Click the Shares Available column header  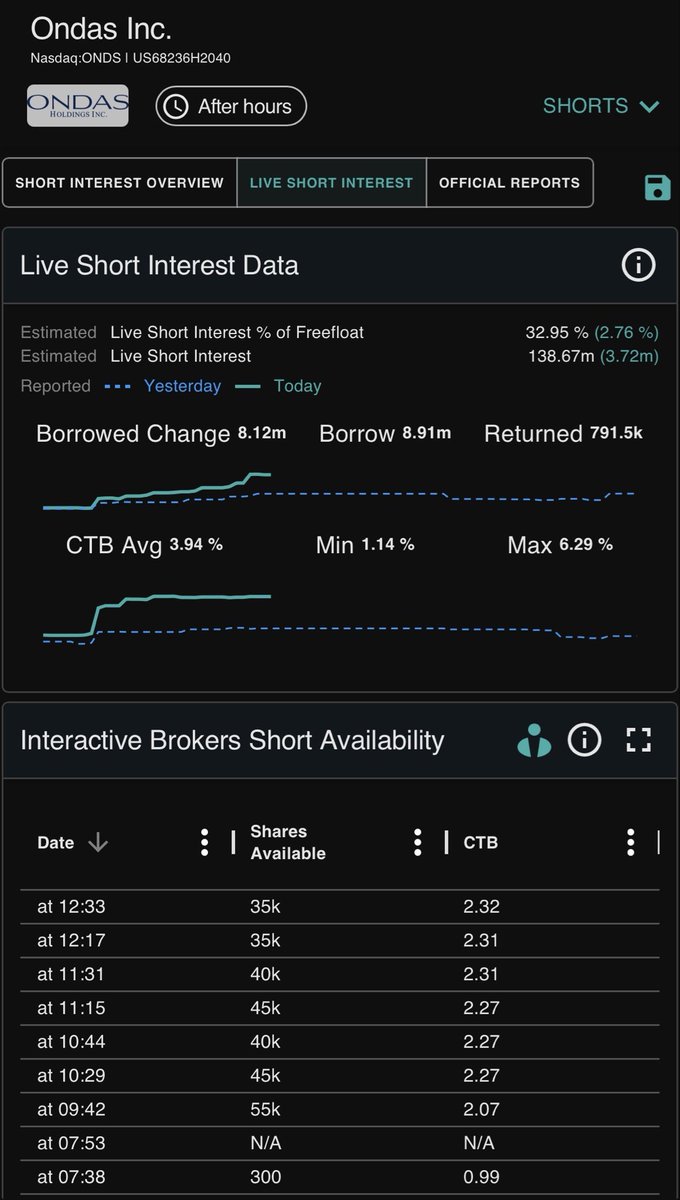(x=288, y=842)
